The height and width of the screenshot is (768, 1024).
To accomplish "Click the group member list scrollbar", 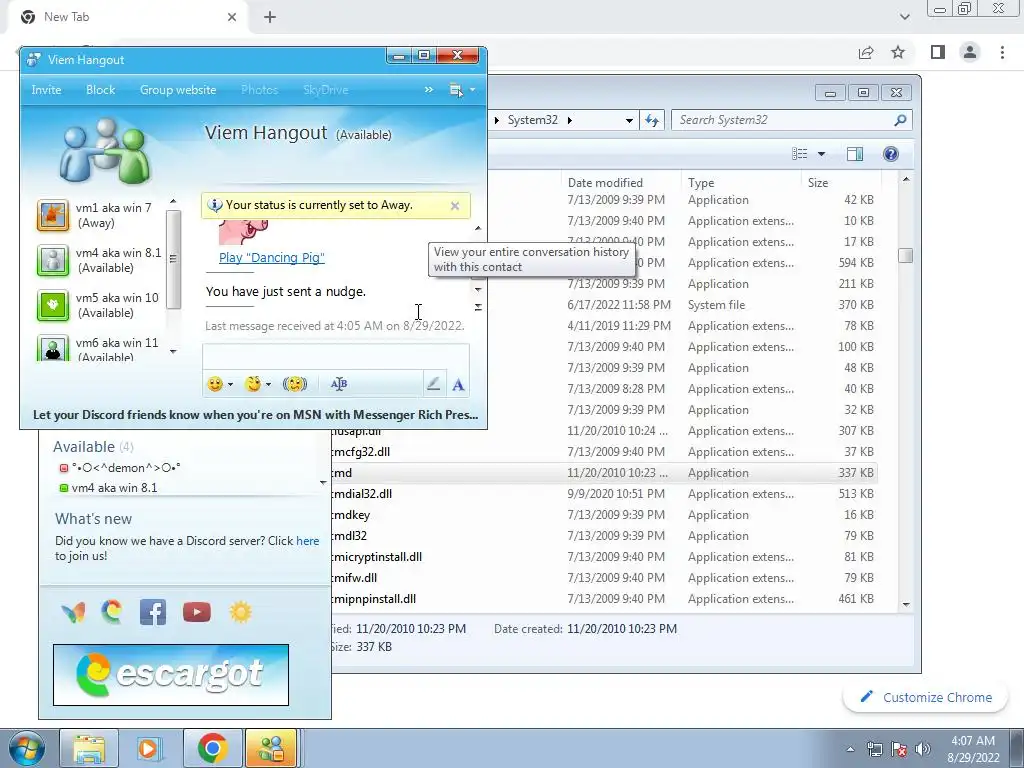I will point(173,259).
